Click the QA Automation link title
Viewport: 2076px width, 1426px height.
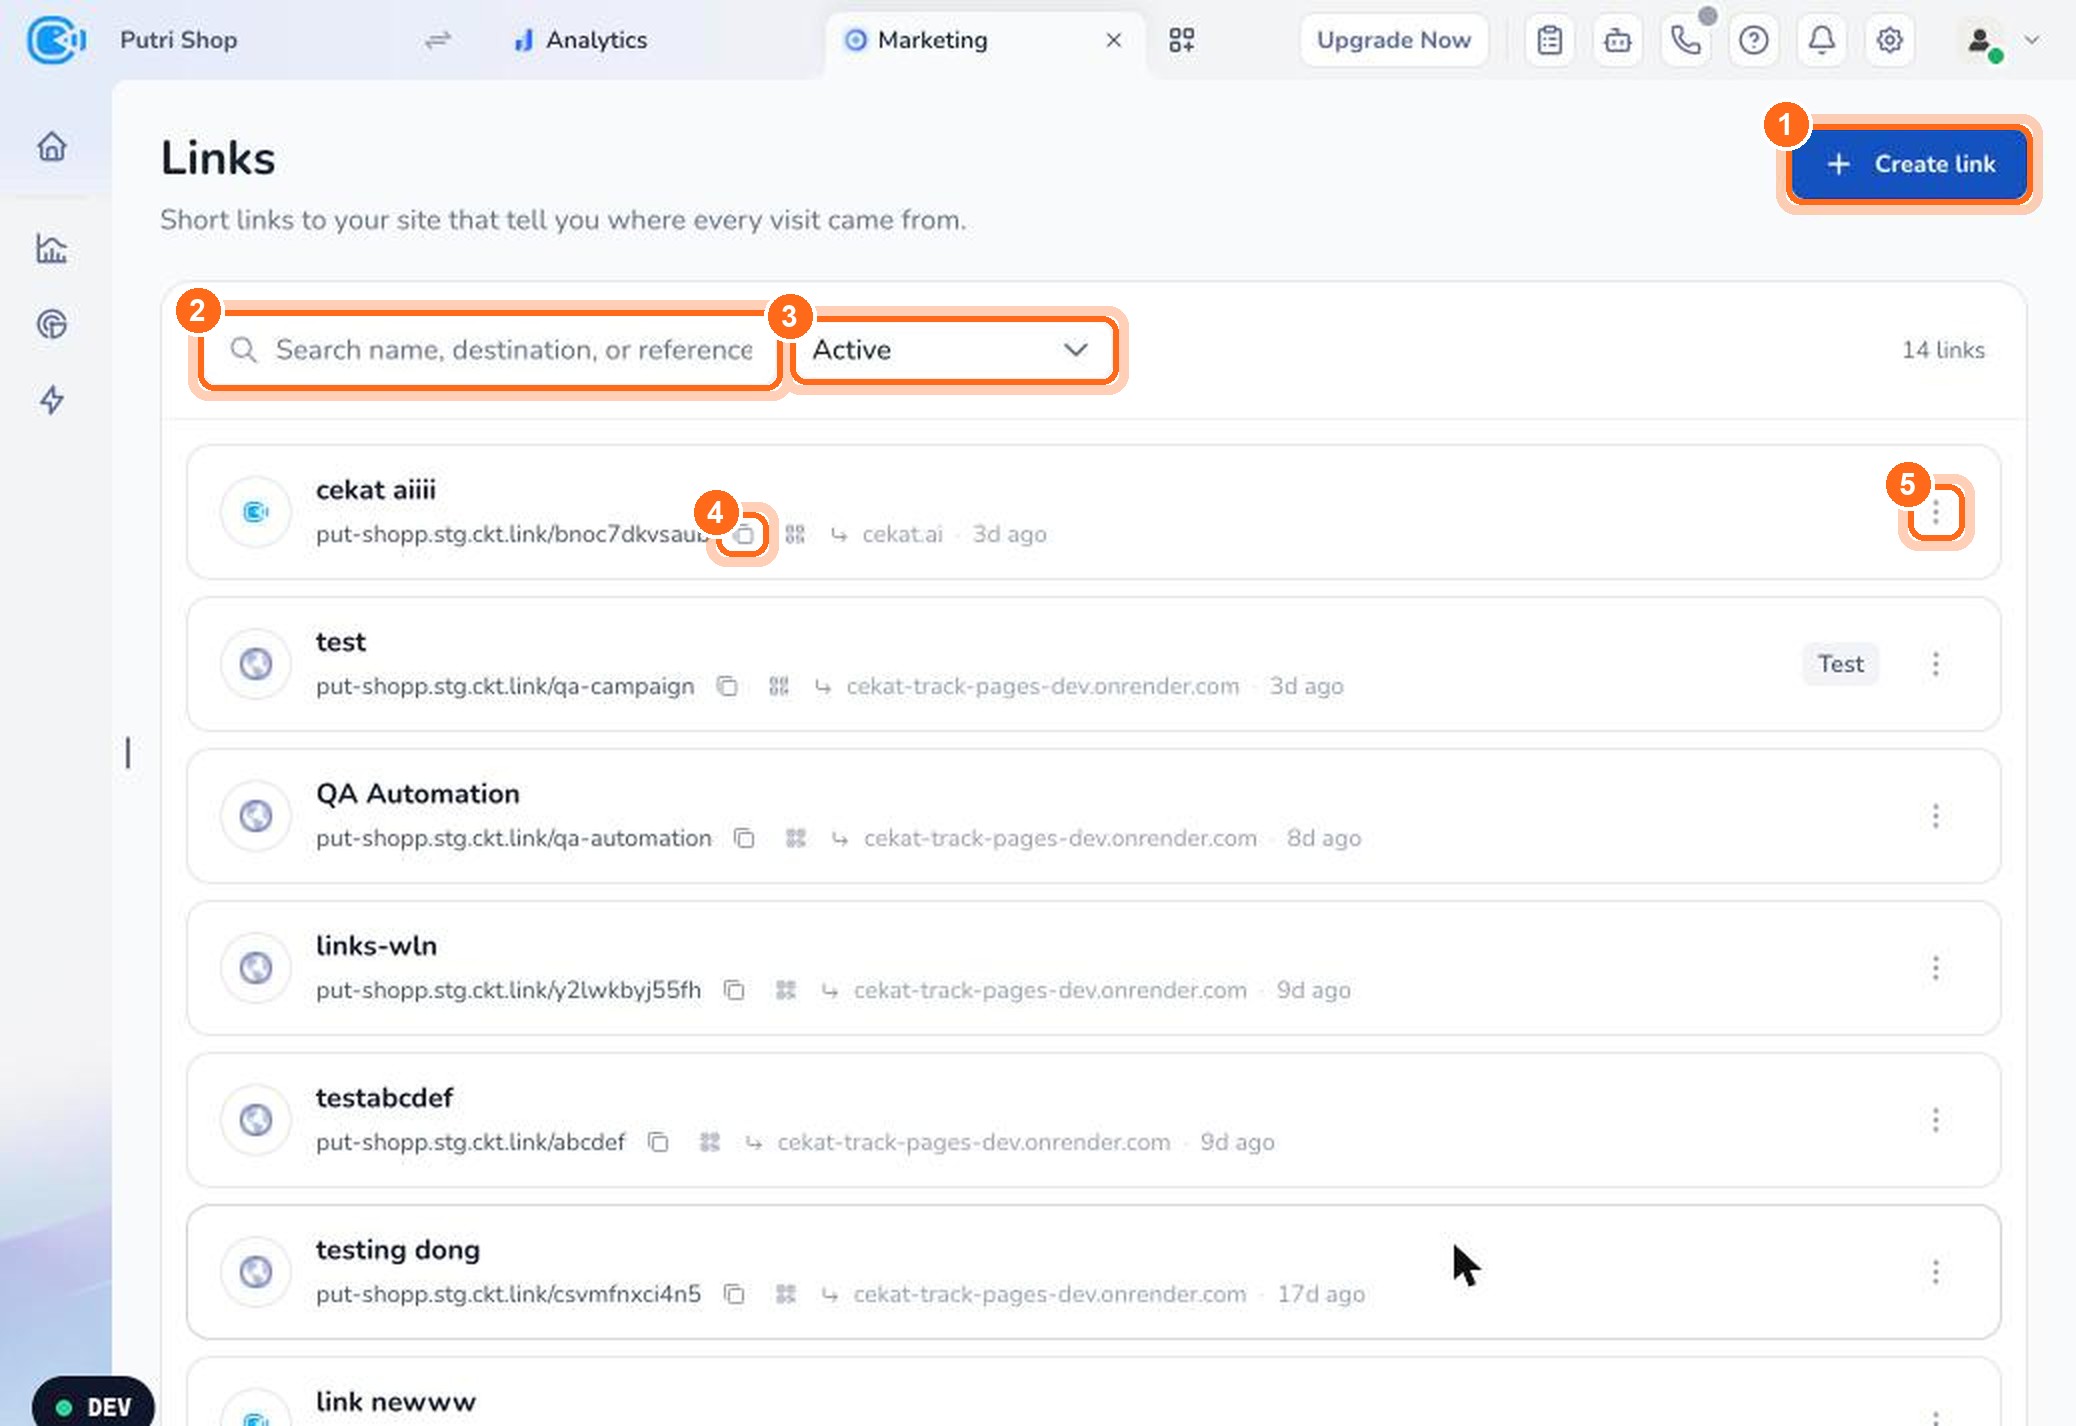coord(417,793)
